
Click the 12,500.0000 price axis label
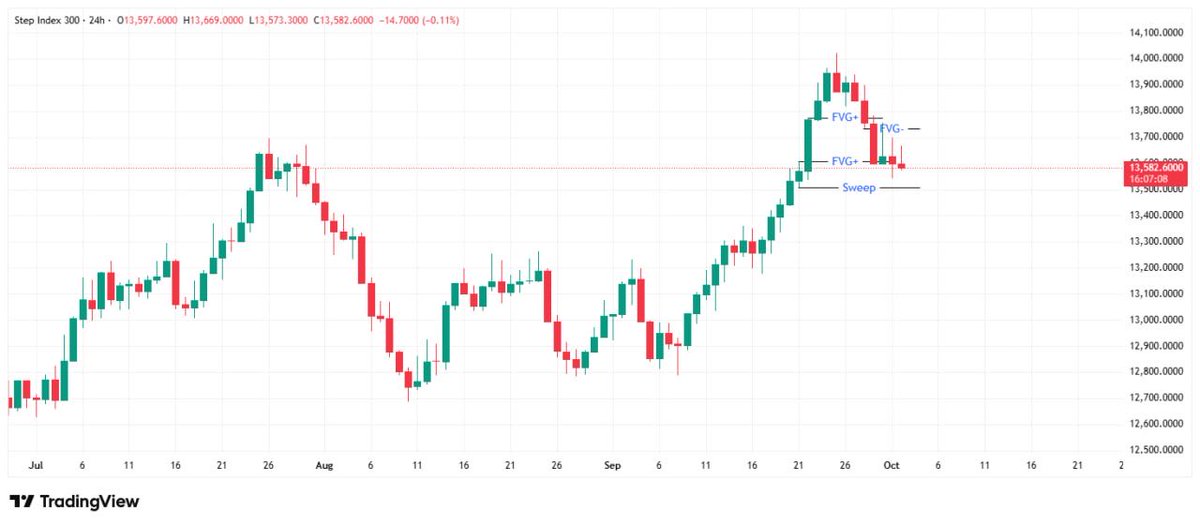point(1157,450)
